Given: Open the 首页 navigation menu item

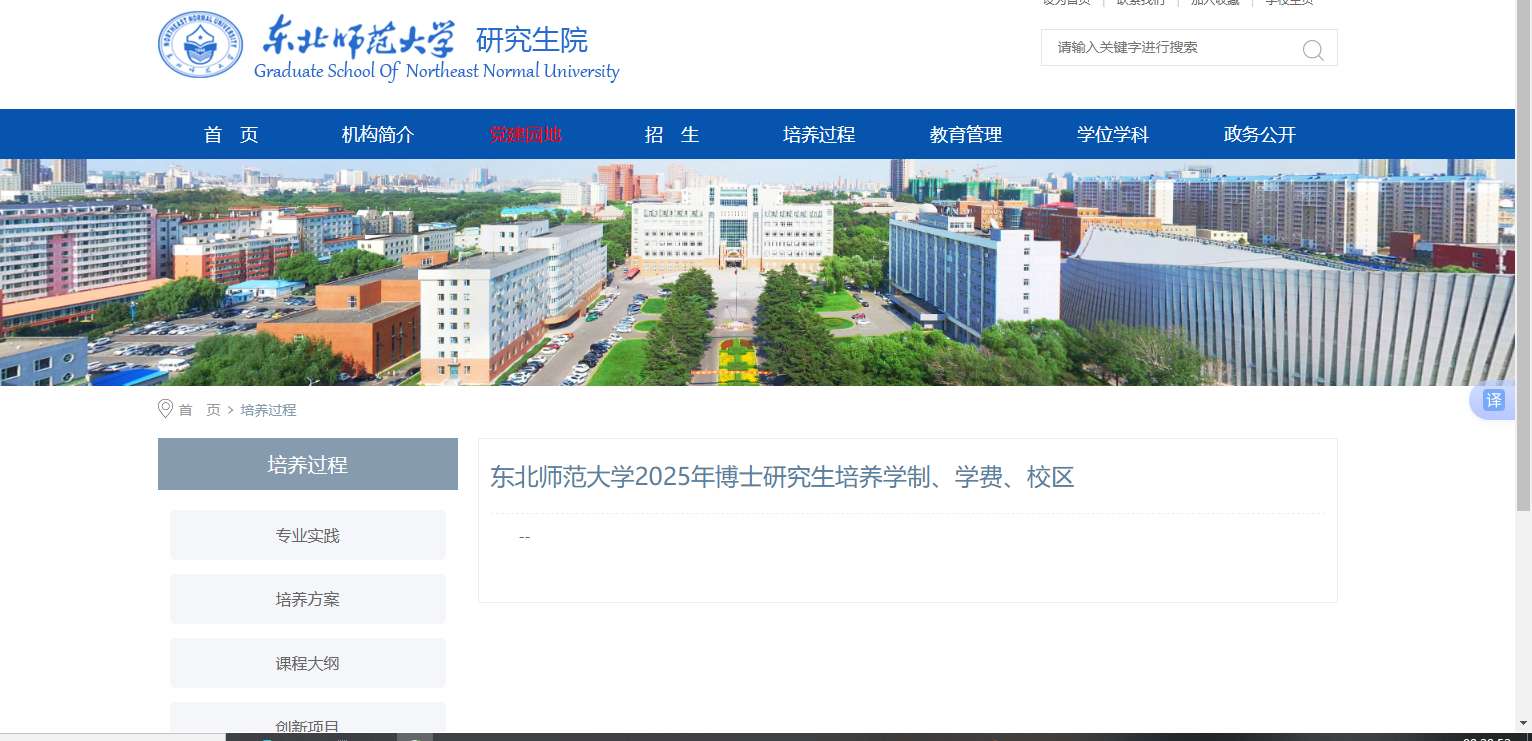Looking at the screenshot, I should 231,135.
